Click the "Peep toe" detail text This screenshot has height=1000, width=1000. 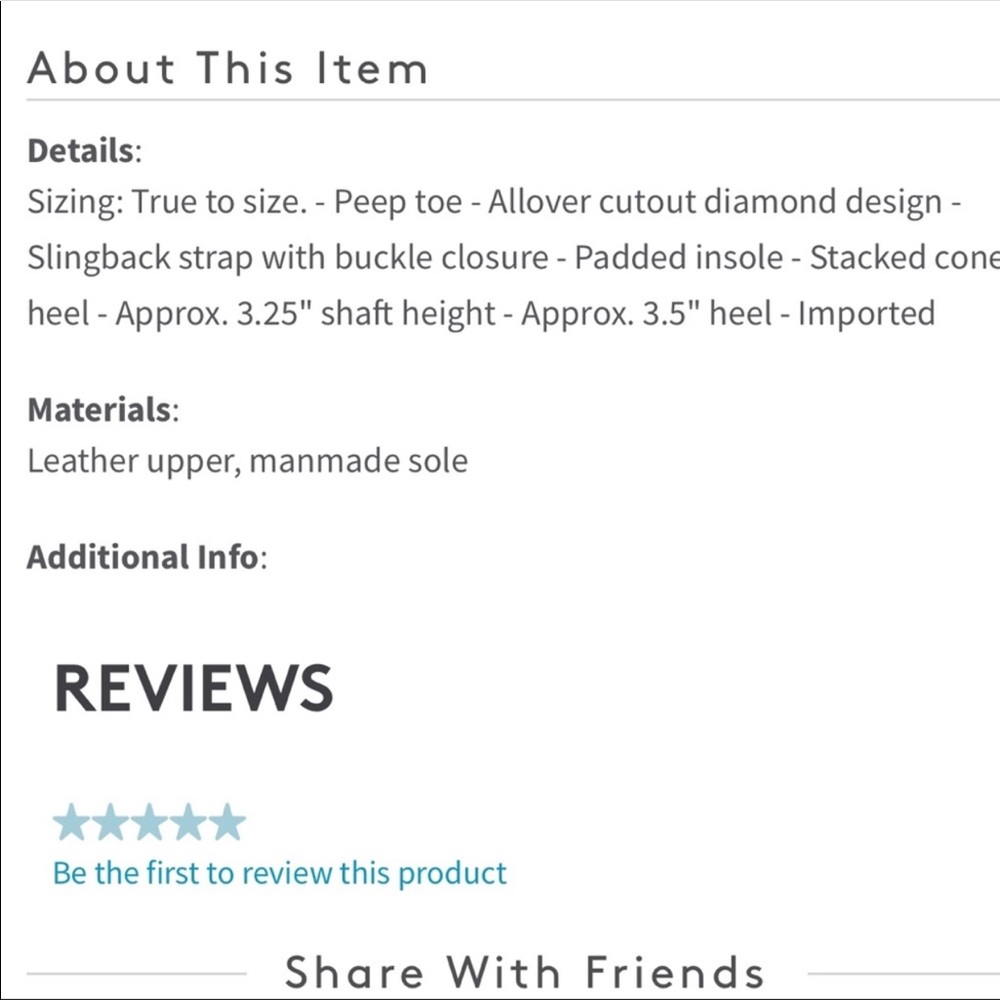(398, 203)
